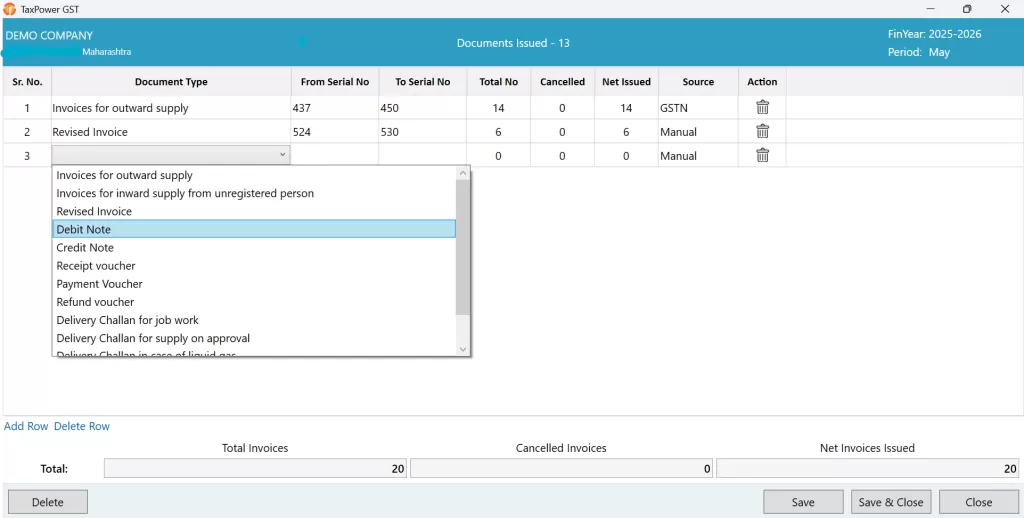Close the window with title bar X

click(x=1005, y=9)
